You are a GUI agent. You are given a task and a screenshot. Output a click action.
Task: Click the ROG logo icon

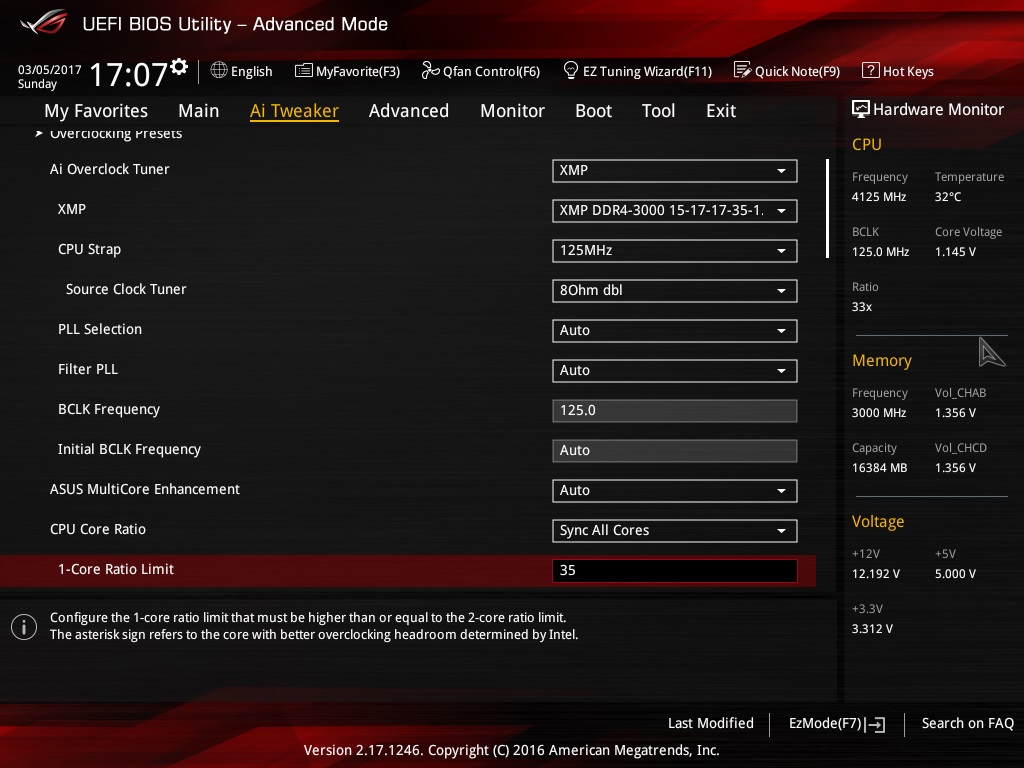[x=44, y=22]
